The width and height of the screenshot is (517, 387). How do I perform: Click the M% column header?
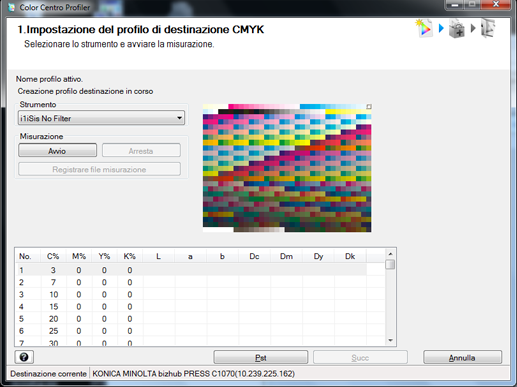(x=79, y=256)
